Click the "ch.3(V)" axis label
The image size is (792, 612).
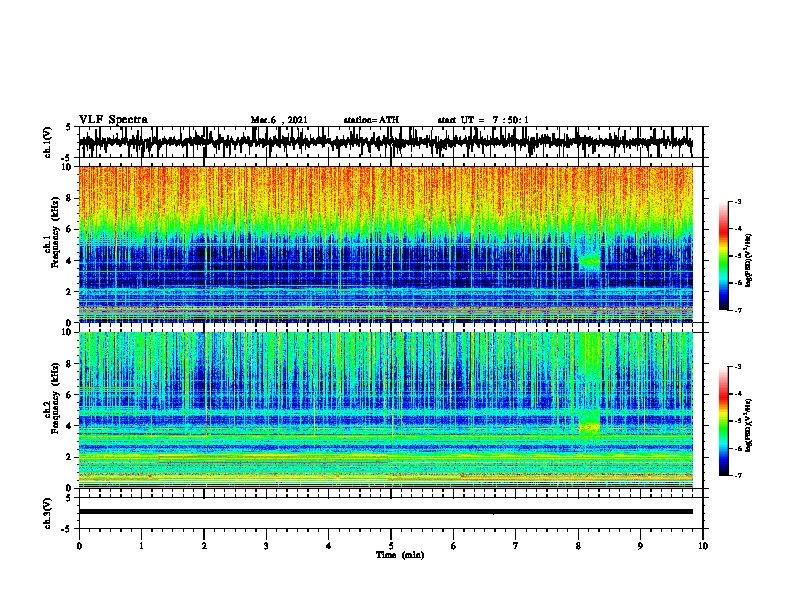48,513
